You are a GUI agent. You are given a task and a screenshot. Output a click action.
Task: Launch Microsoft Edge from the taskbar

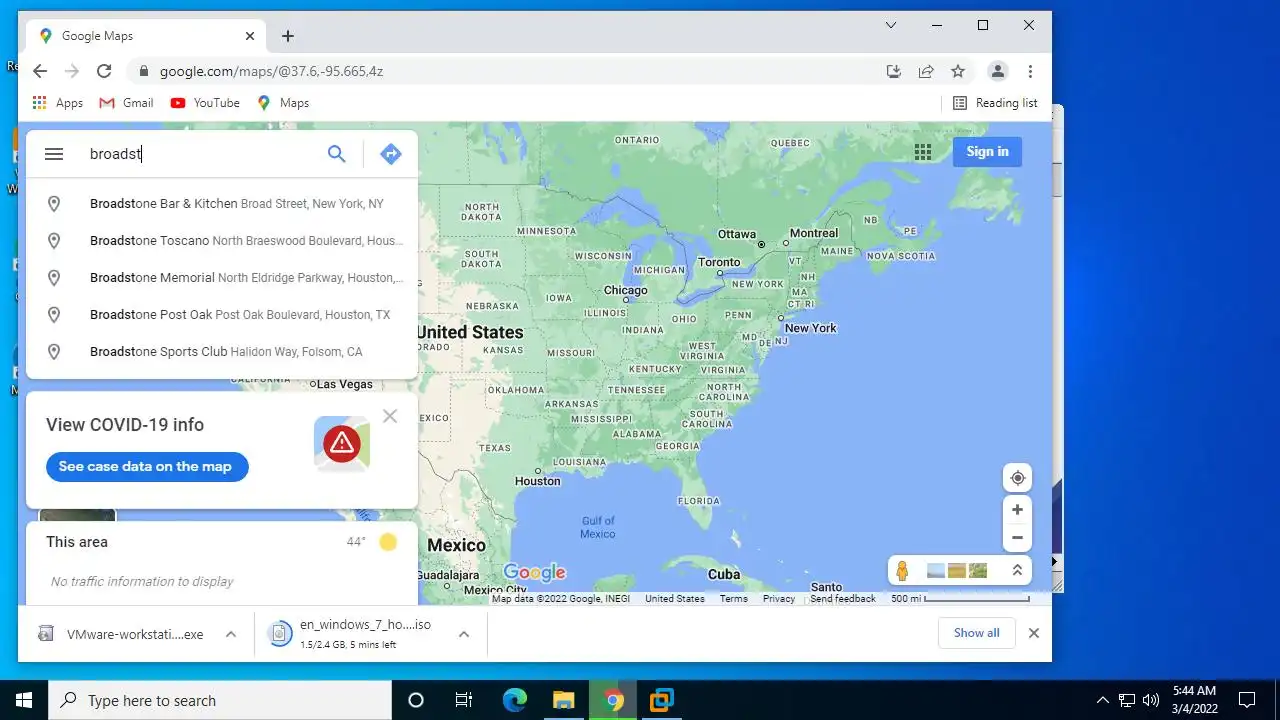tap(514, 700)
